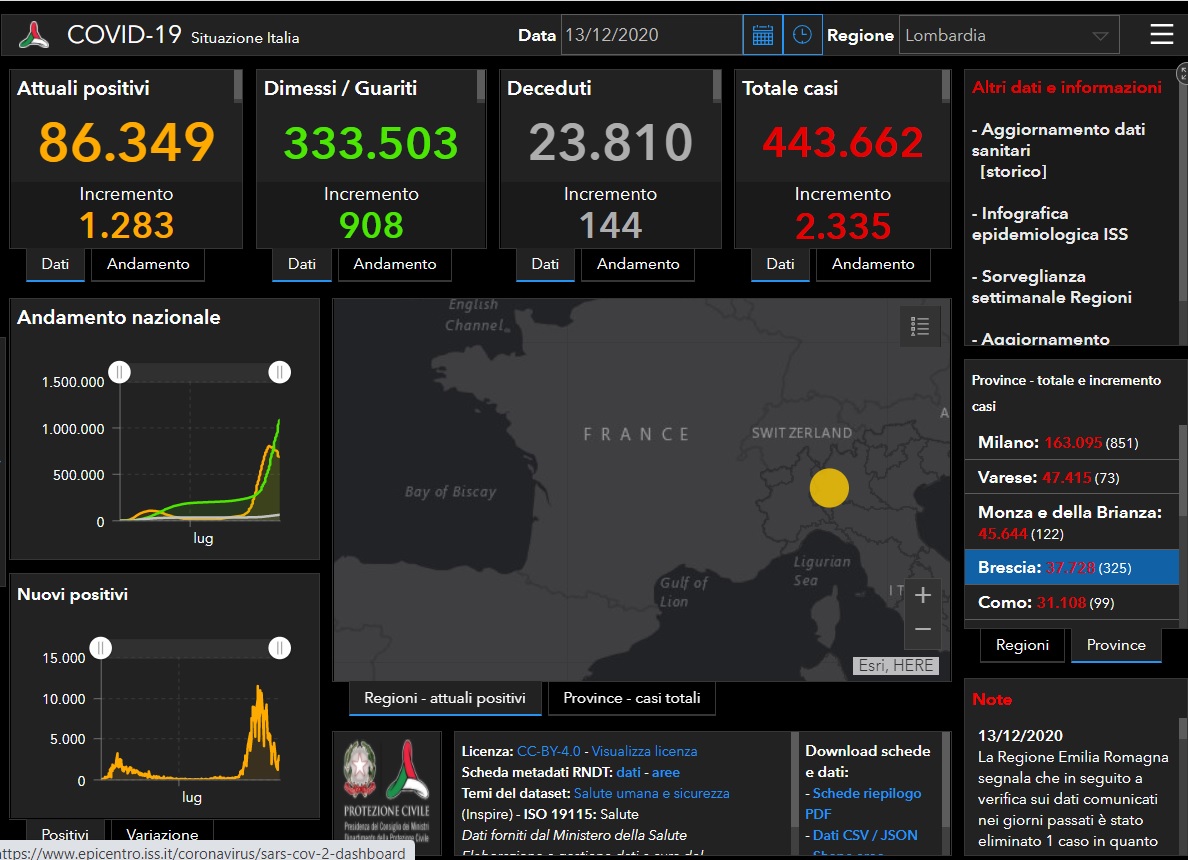Viewport: 1188px width, 860px height.
Task: Open the CC-BY-4.0 license link
Action: click(549, 751)
